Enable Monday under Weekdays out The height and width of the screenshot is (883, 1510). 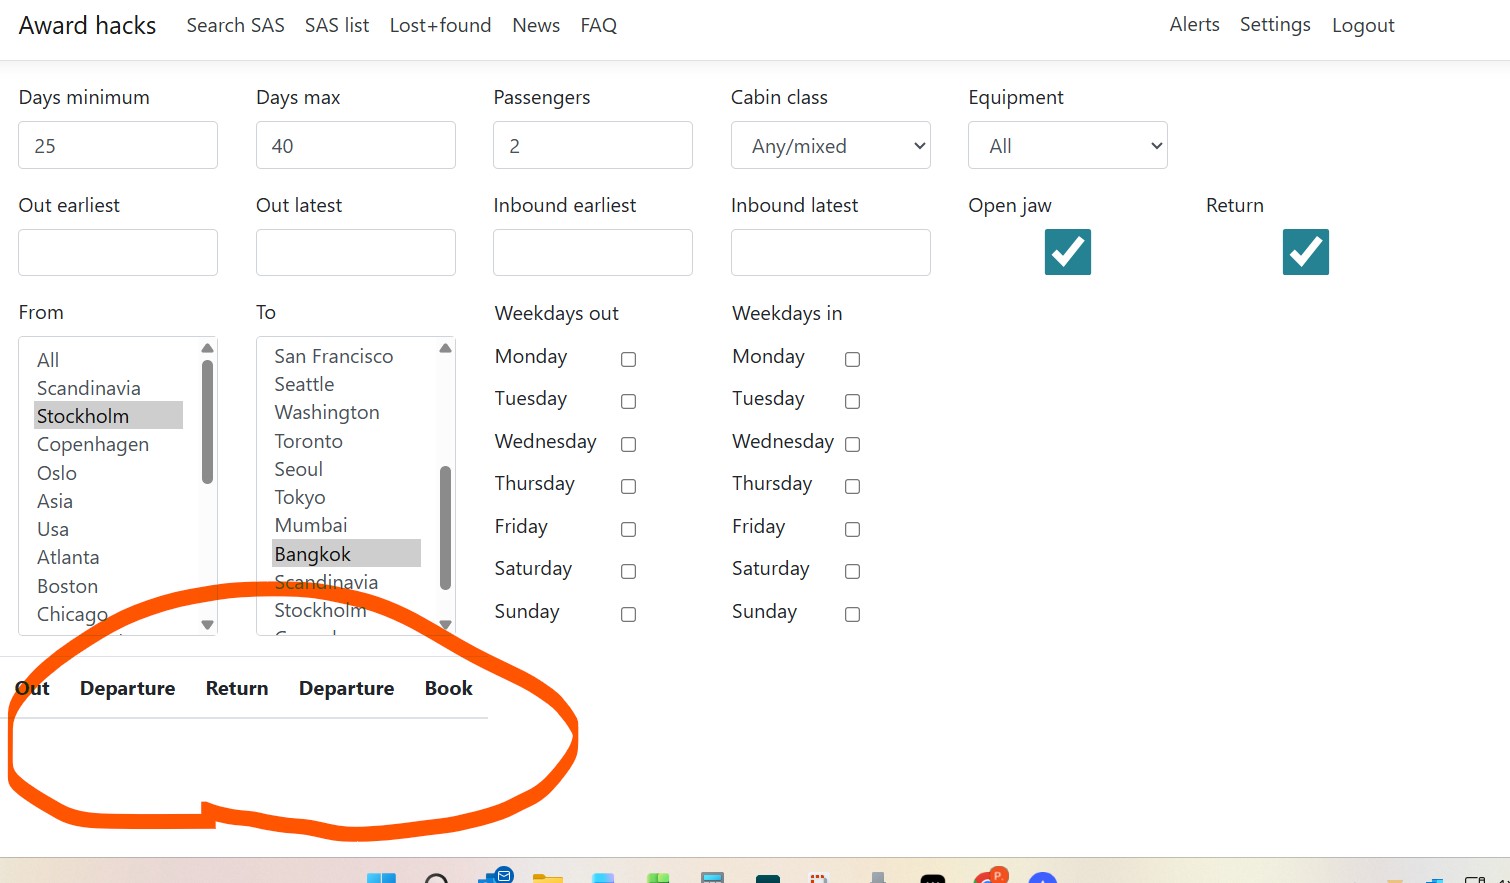(x=628, y=359)
